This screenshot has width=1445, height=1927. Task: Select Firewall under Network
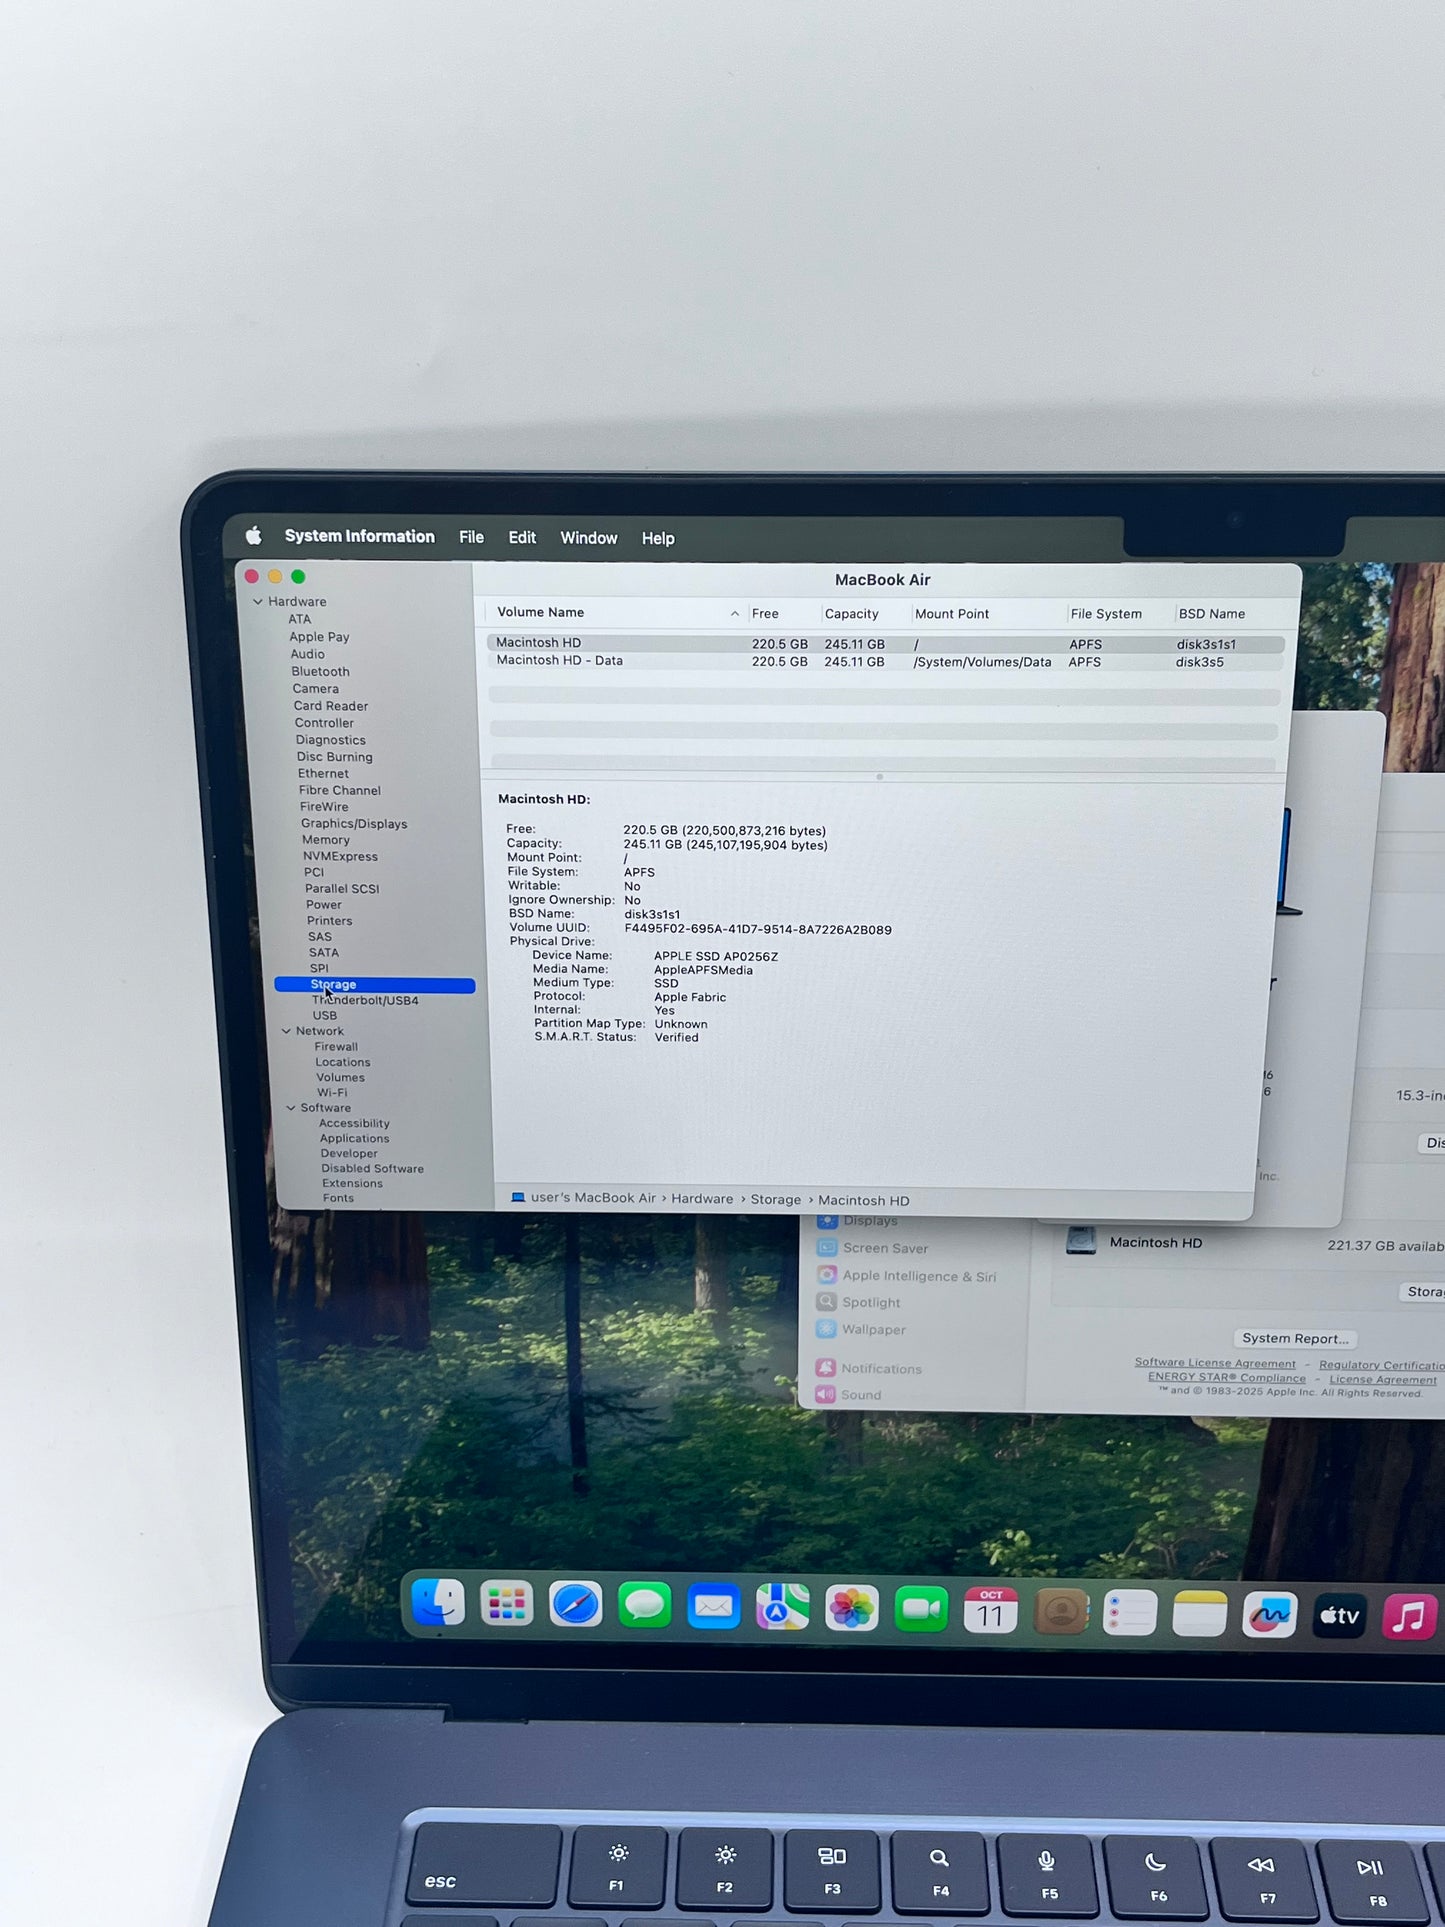(336, 1047)
